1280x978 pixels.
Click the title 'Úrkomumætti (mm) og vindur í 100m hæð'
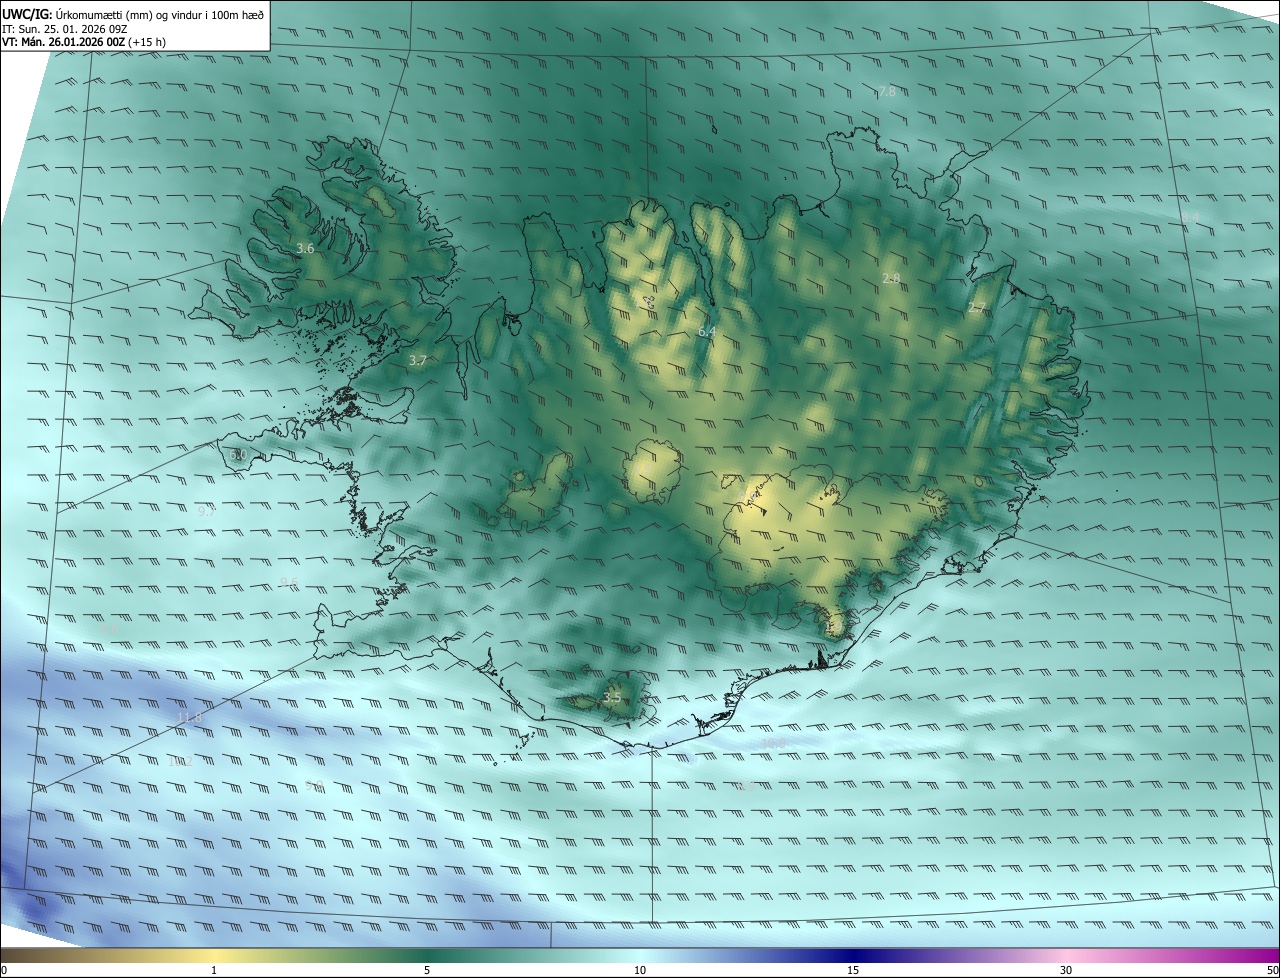tap(159, 14)
